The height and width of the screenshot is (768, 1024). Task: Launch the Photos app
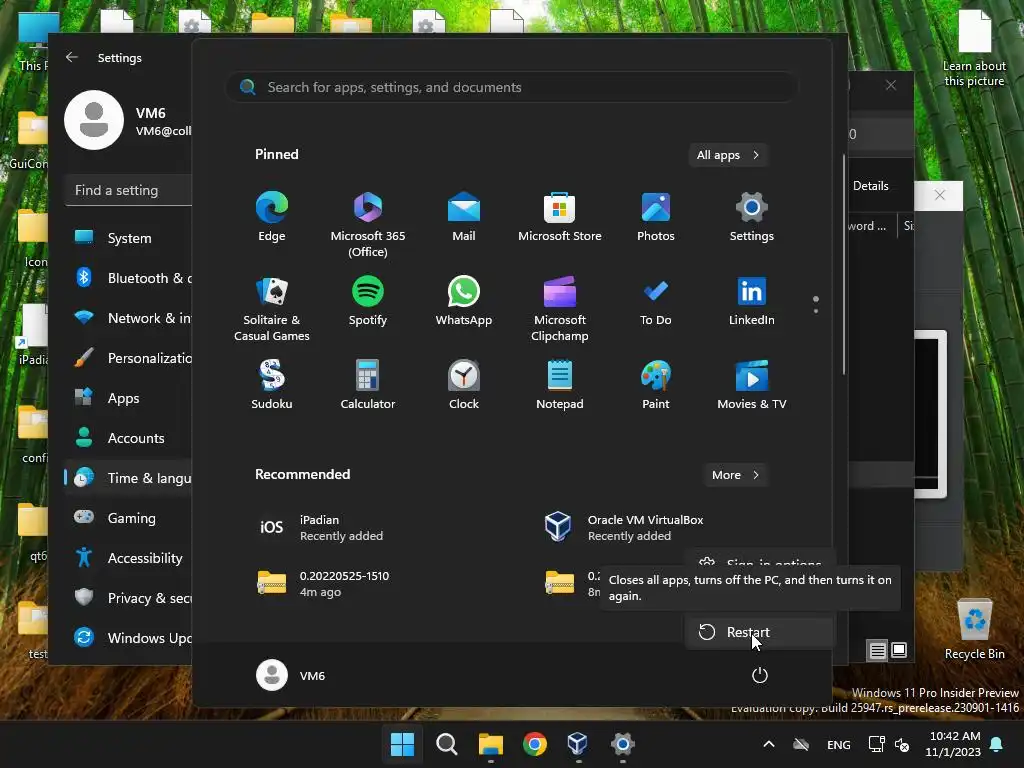click(x=656, y=217)
